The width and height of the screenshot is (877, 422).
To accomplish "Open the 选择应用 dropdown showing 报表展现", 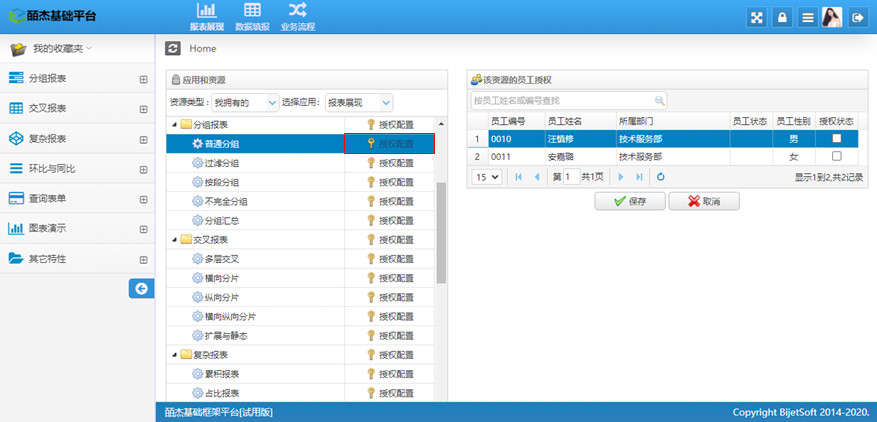I will (x=359, y=102).
